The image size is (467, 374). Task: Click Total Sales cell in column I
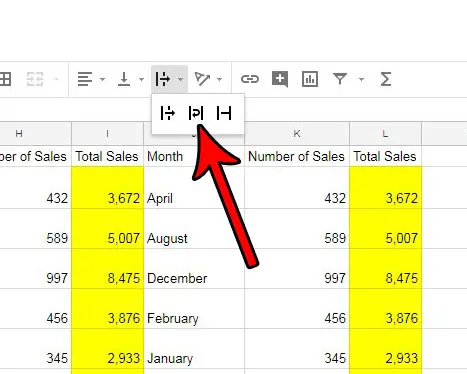pos(108,156)
